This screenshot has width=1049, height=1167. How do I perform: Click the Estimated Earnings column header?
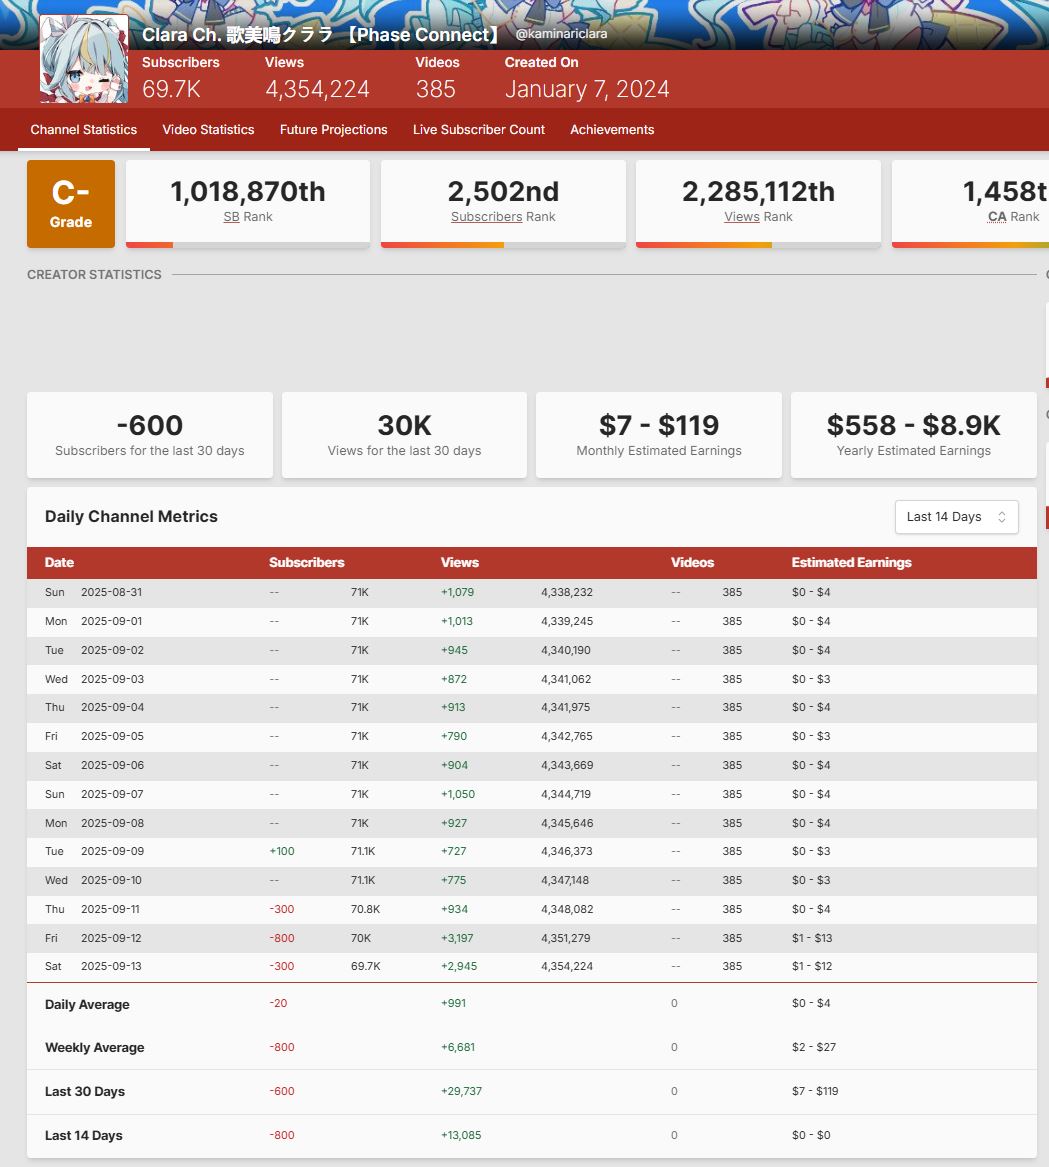point(852,563)
